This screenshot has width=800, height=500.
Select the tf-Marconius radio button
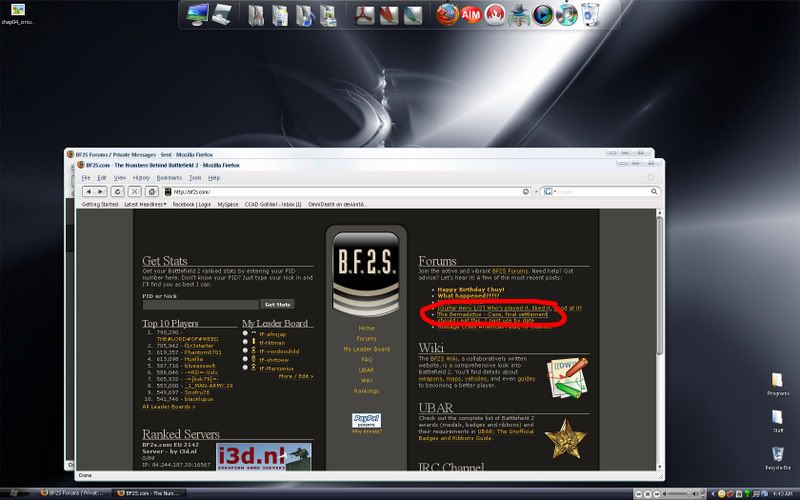[245, 367]
